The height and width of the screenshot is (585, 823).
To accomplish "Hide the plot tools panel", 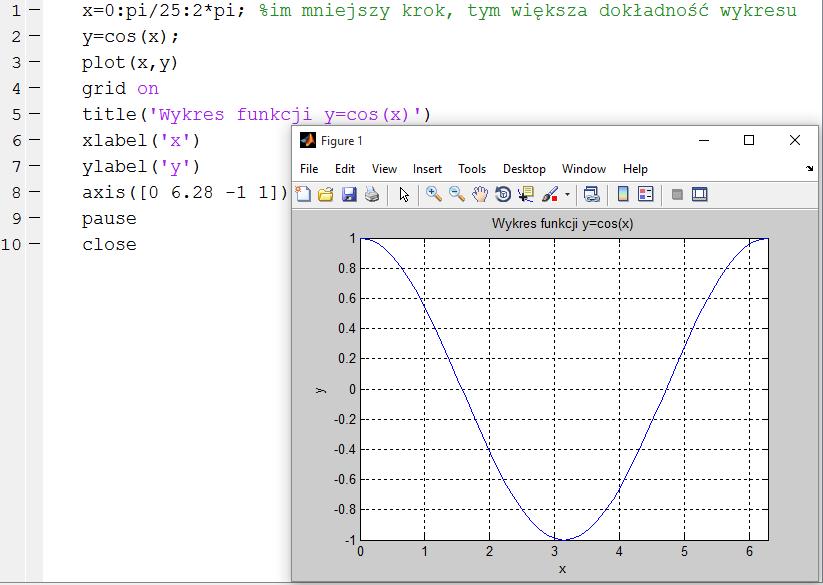I will pos(677,195).
